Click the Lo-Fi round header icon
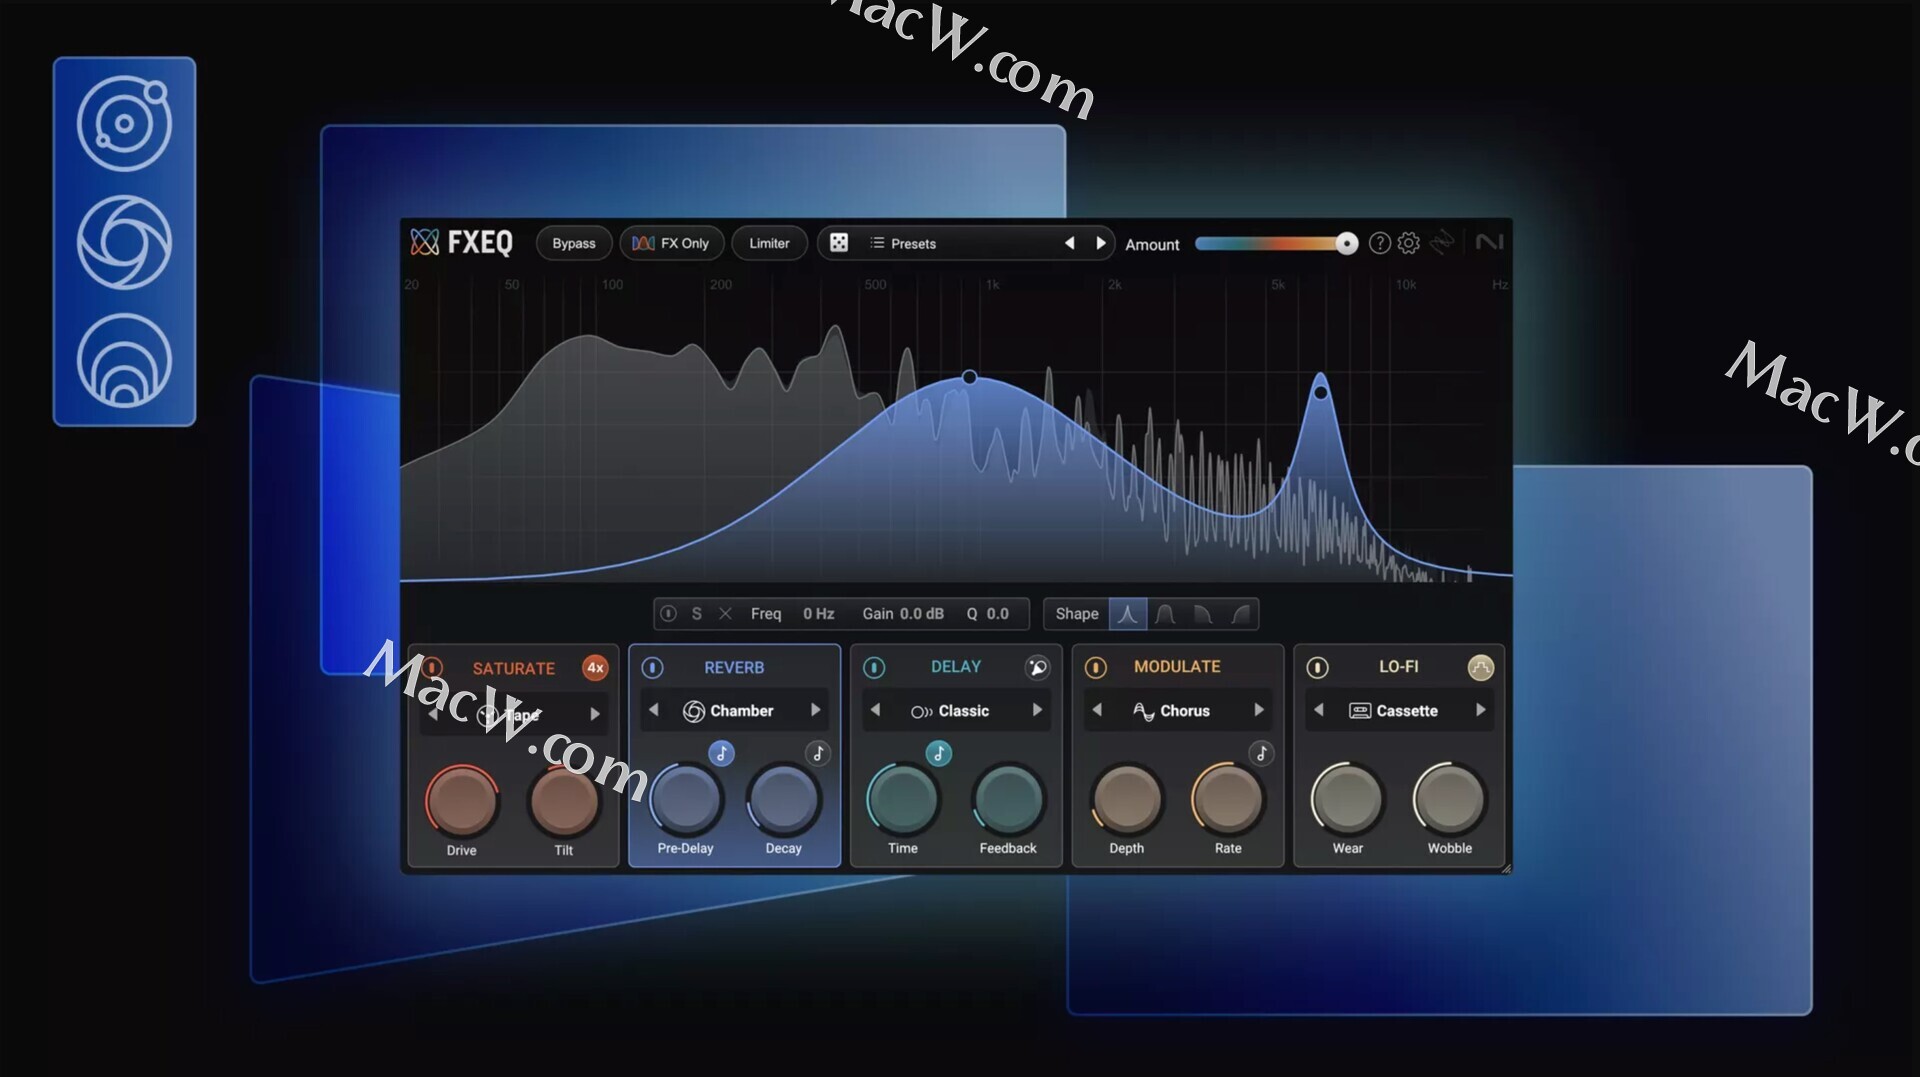 coord(1480,667)
